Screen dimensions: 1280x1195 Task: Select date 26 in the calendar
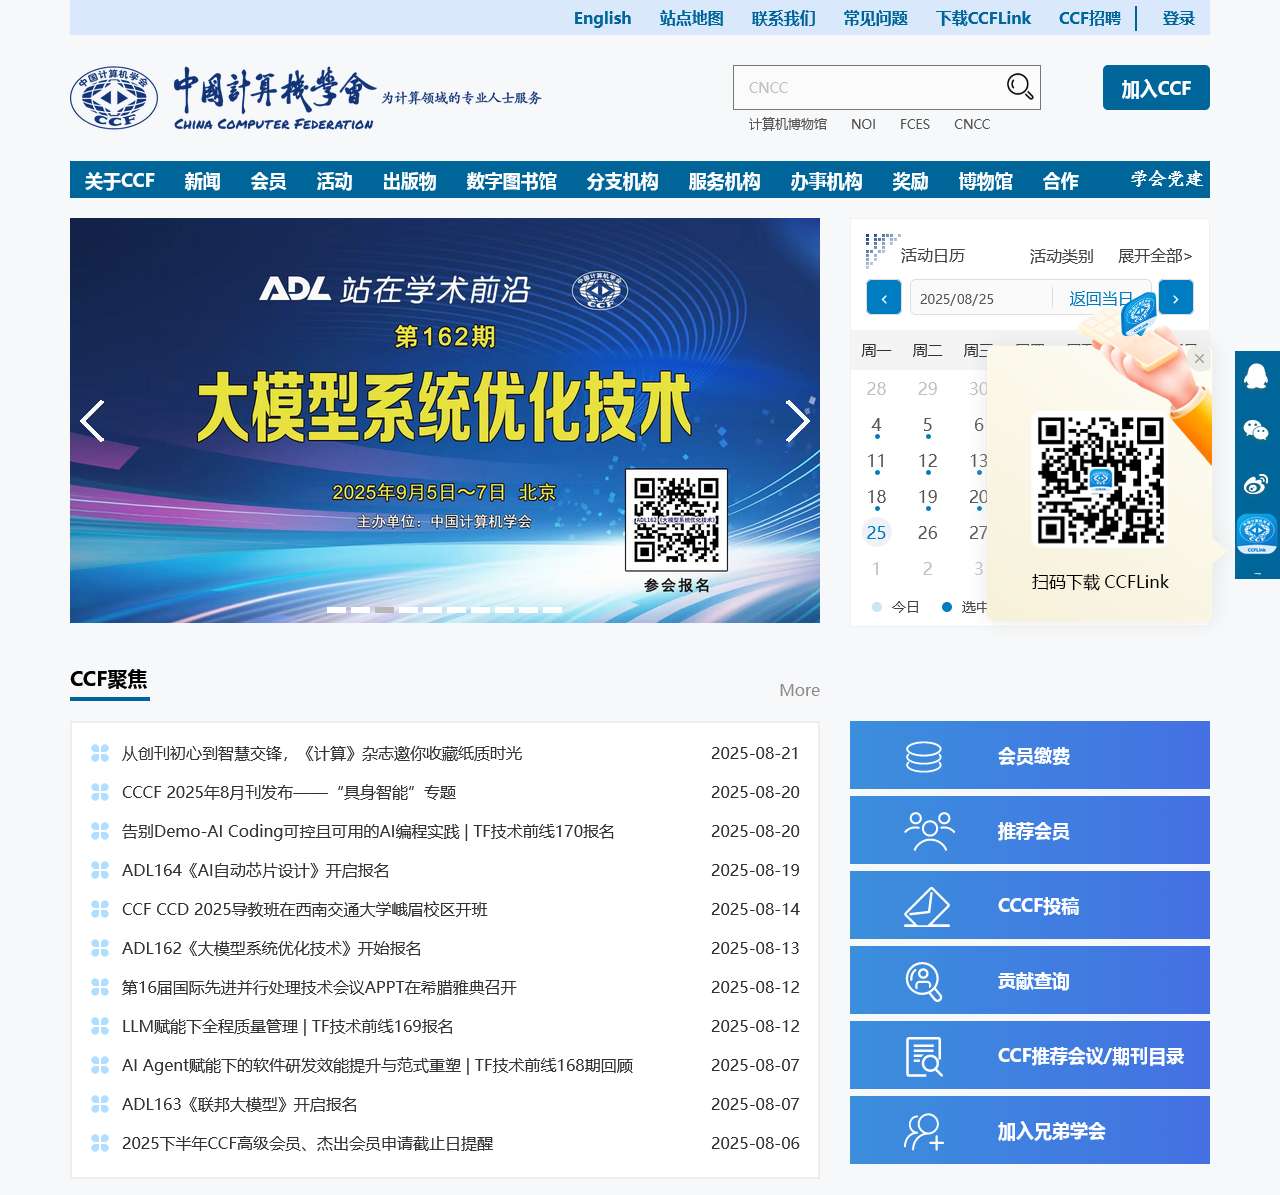click(927, 533)
